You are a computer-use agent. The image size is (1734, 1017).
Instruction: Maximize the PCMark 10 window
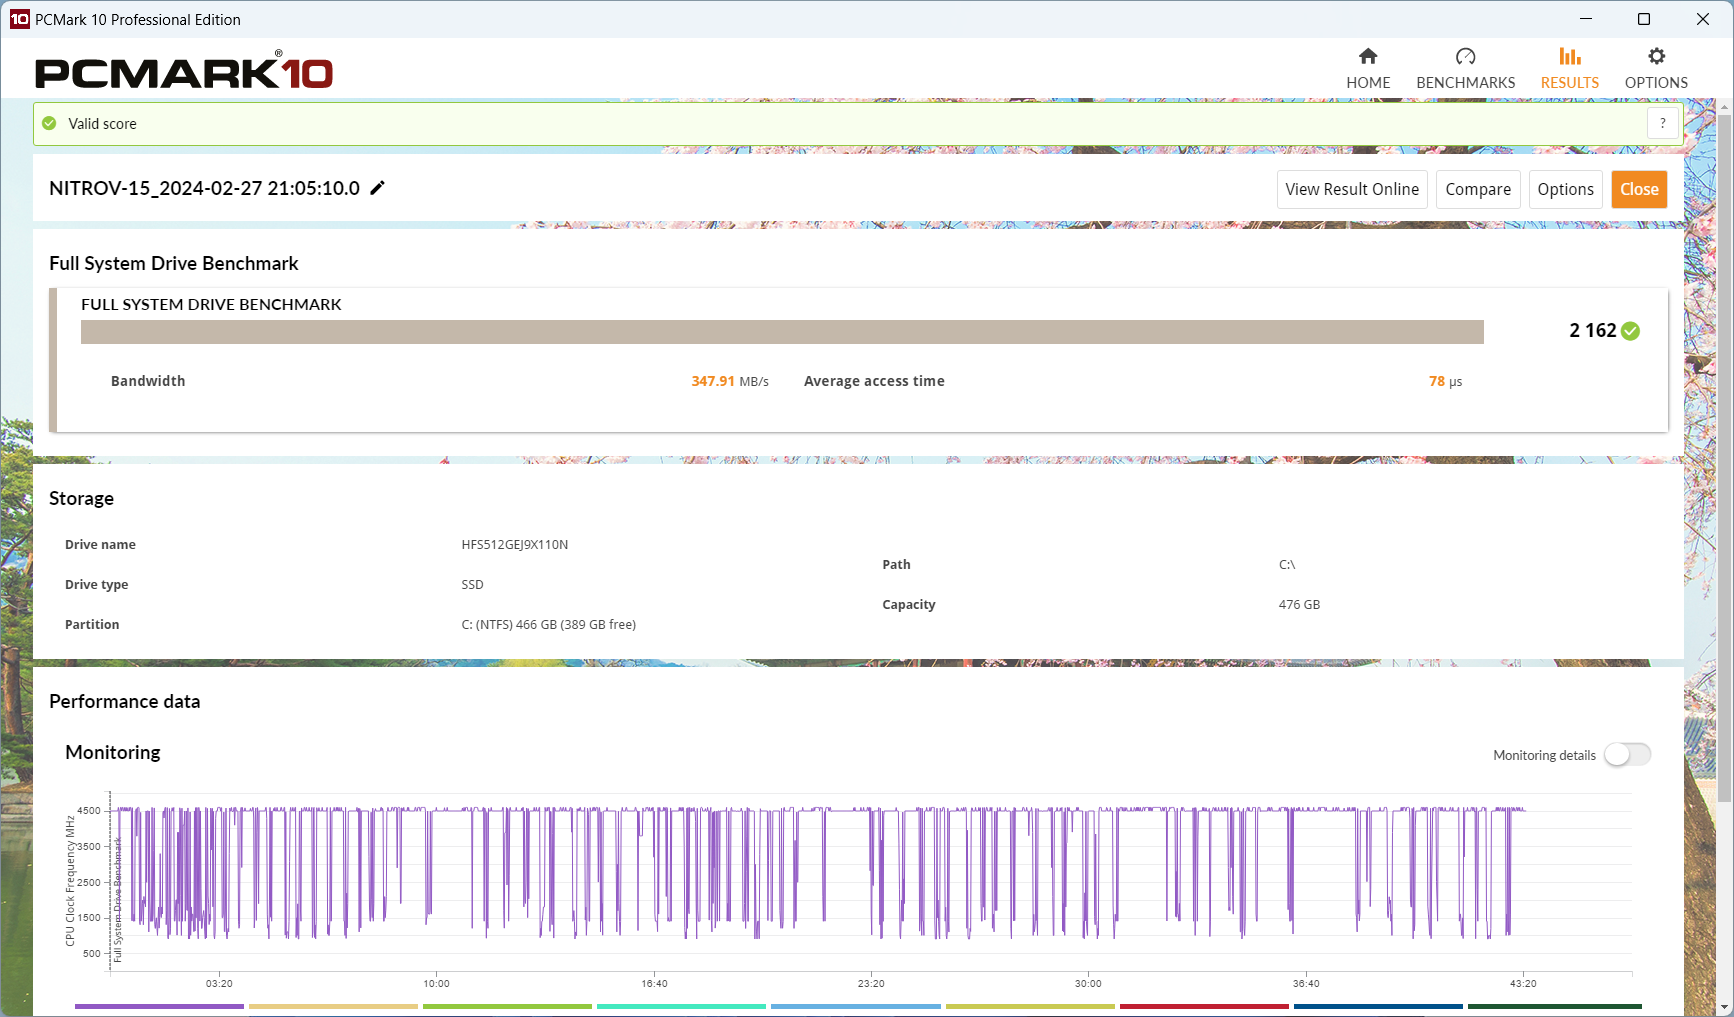(x=1644, y=19)
